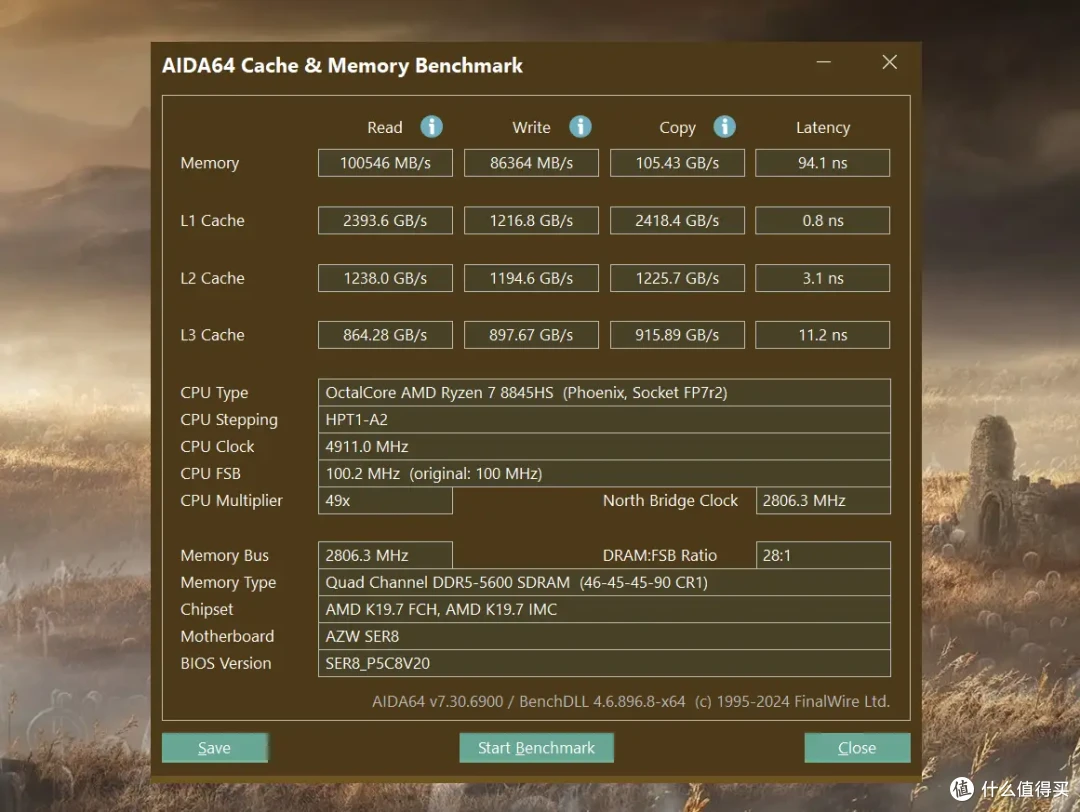Select the L2 Cache write 1194.6 GB/s

click(531, 278)
